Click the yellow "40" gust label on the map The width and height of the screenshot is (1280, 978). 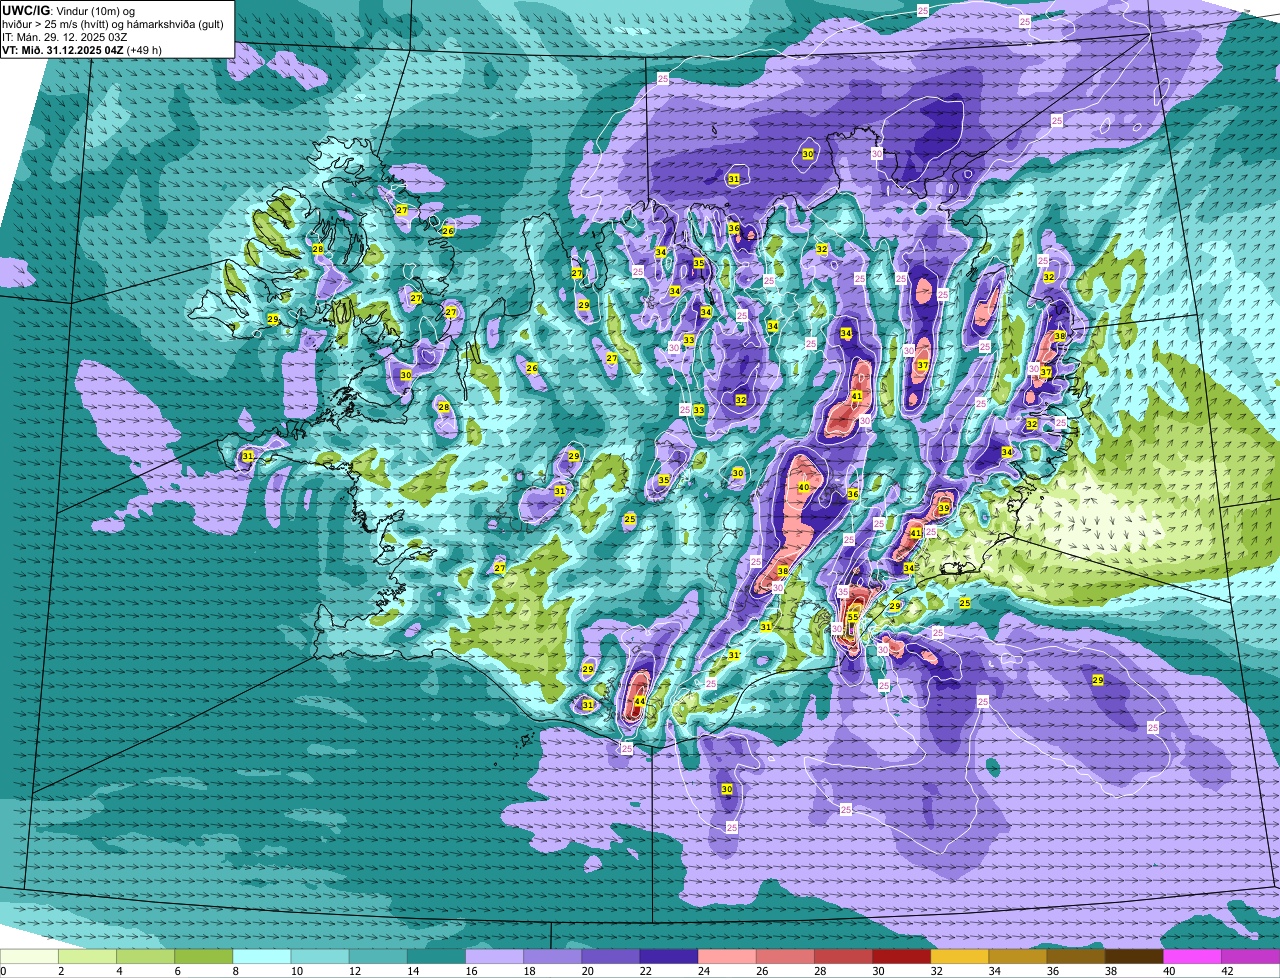[x=803, y=487]
